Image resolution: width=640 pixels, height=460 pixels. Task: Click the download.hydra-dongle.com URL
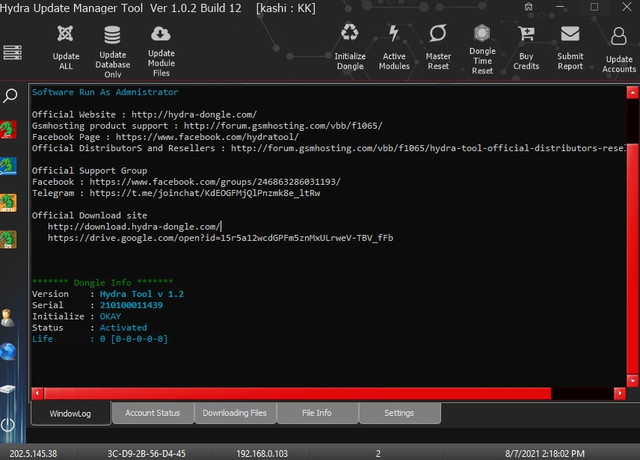[134, 227]
